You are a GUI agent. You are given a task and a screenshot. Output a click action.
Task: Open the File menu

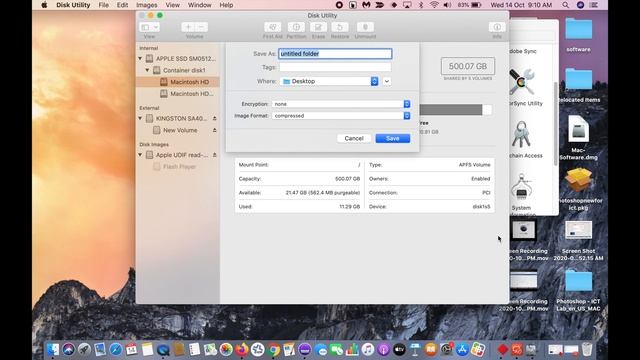pyautogui.click(x=103, y=5)
